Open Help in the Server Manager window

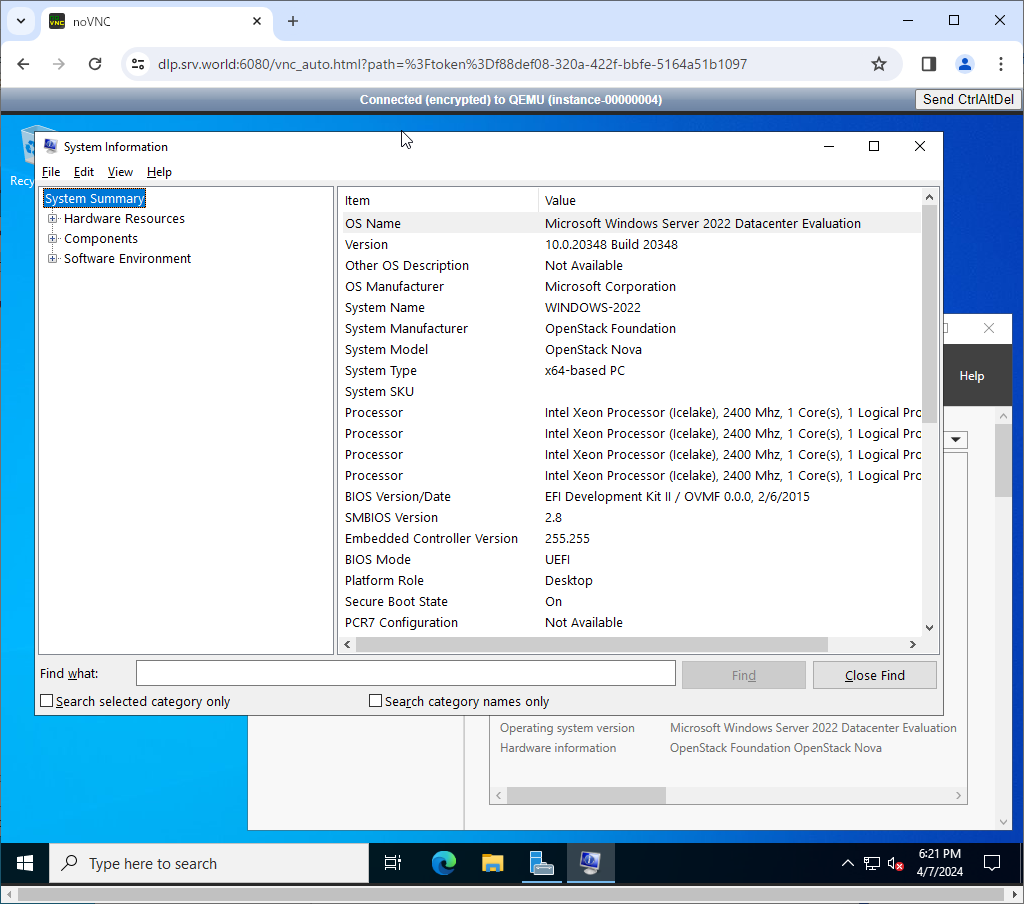pos(972,376)
